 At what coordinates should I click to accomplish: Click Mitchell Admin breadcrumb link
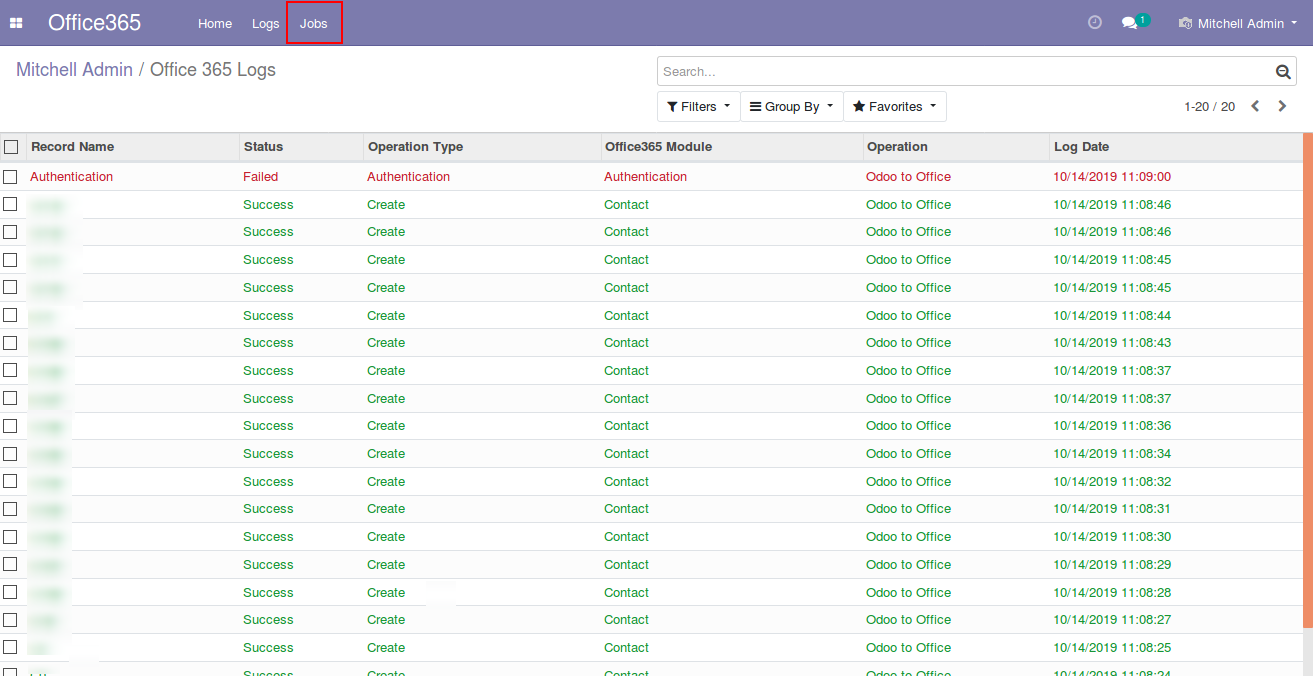click(74, 70)
